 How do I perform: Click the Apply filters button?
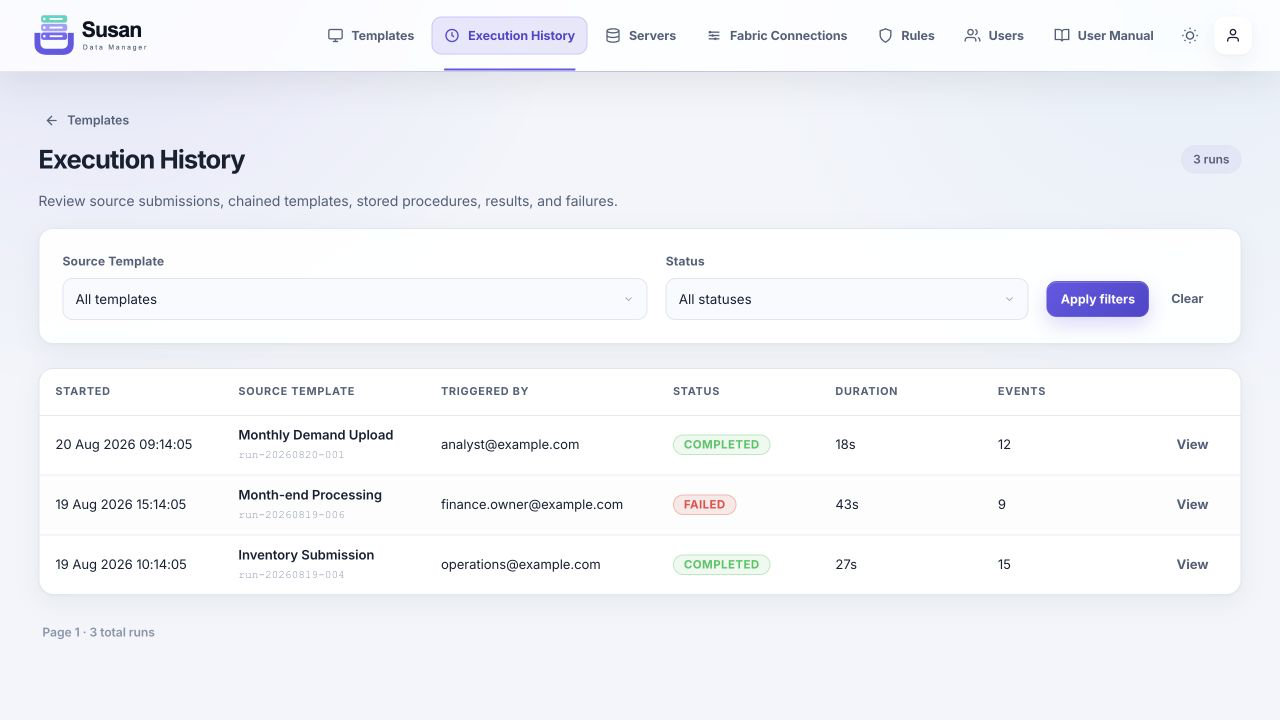coord(1098,299)
